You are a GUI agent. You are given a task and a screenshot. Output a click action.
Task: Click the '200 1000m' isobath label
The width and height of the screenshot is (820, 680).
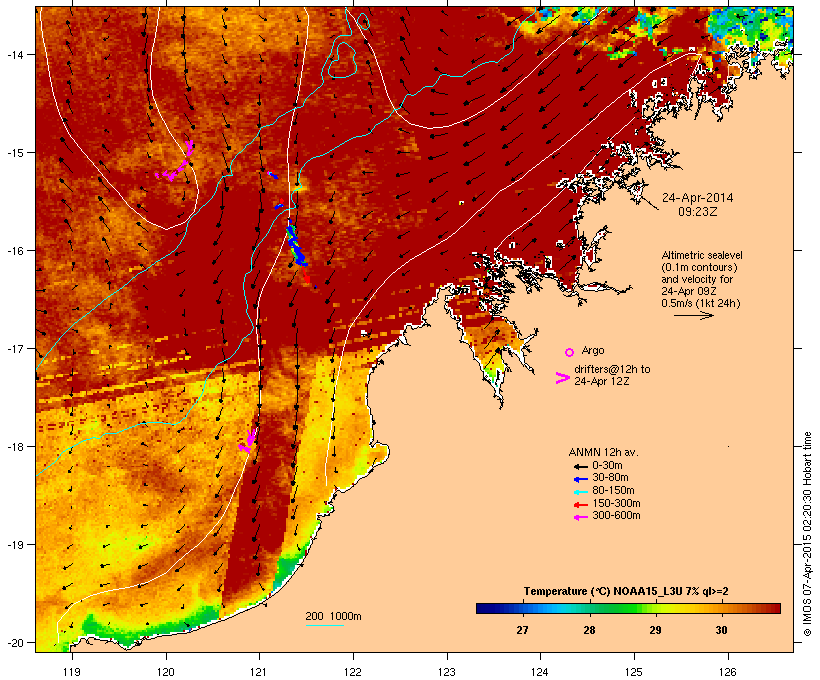333,616
